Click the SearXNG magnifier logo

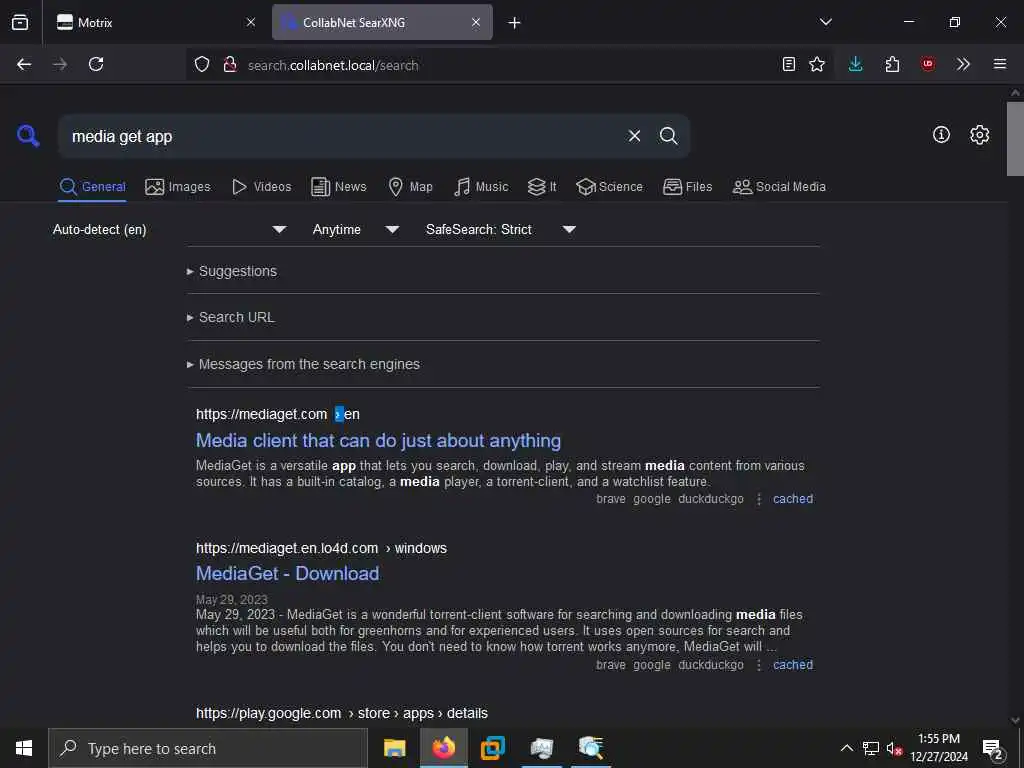(28, 136)
